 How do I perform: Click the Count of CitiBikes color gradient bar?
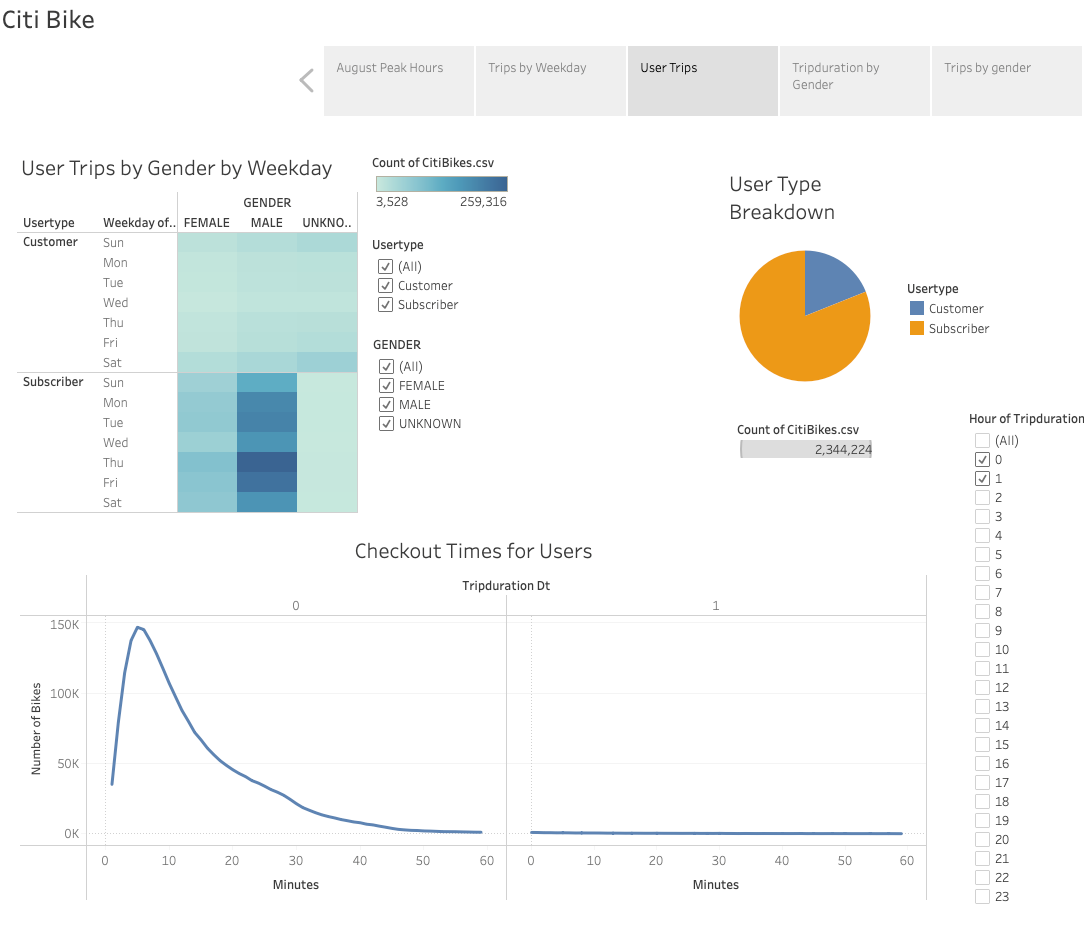(x=442, y=183)
